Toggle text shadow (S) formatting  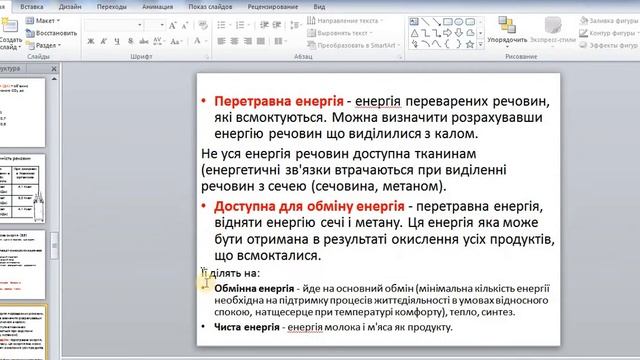pyautogui.click(x=130, y=41)
